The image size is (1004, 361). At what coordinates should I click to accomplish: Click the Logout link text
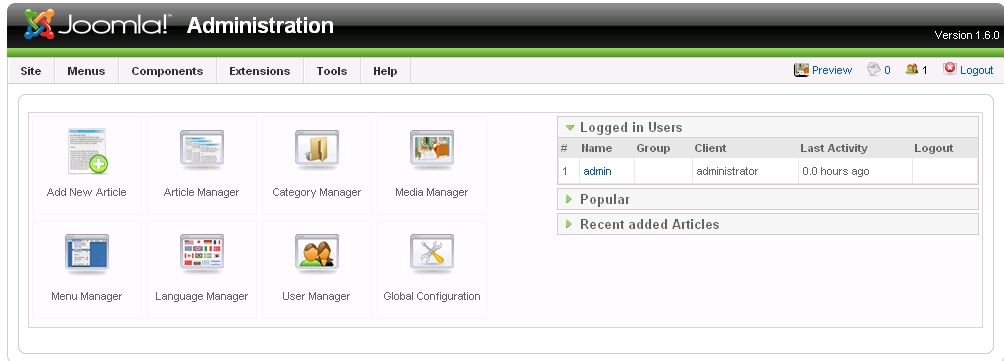pos(976,70)
